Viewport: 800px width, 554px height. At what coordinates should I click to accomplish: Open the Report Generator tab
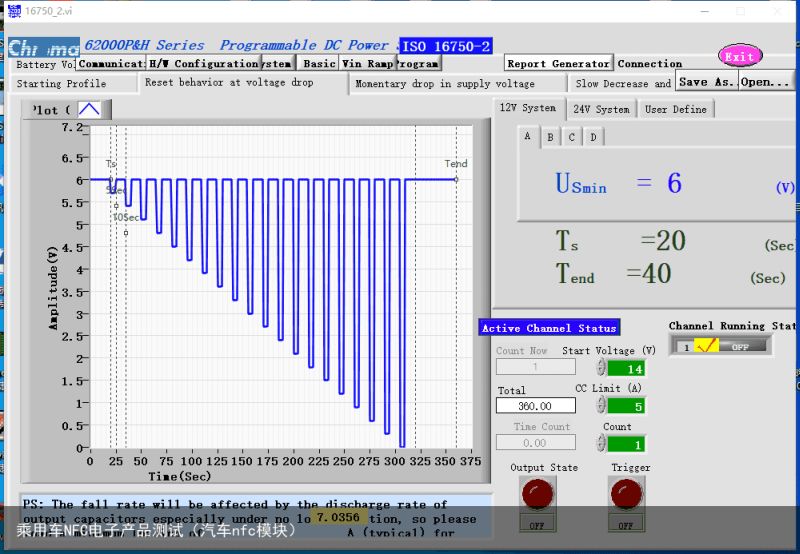tap(558, 63)
